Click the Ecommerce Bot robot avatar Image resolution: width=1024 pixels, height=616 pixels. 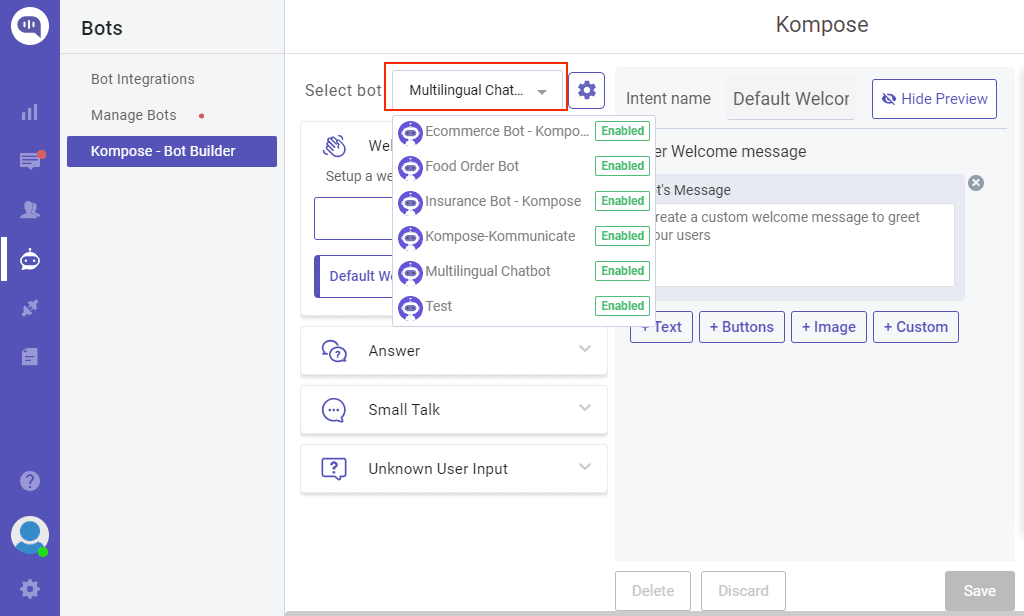pyautogui.click(x=410, y=132)
